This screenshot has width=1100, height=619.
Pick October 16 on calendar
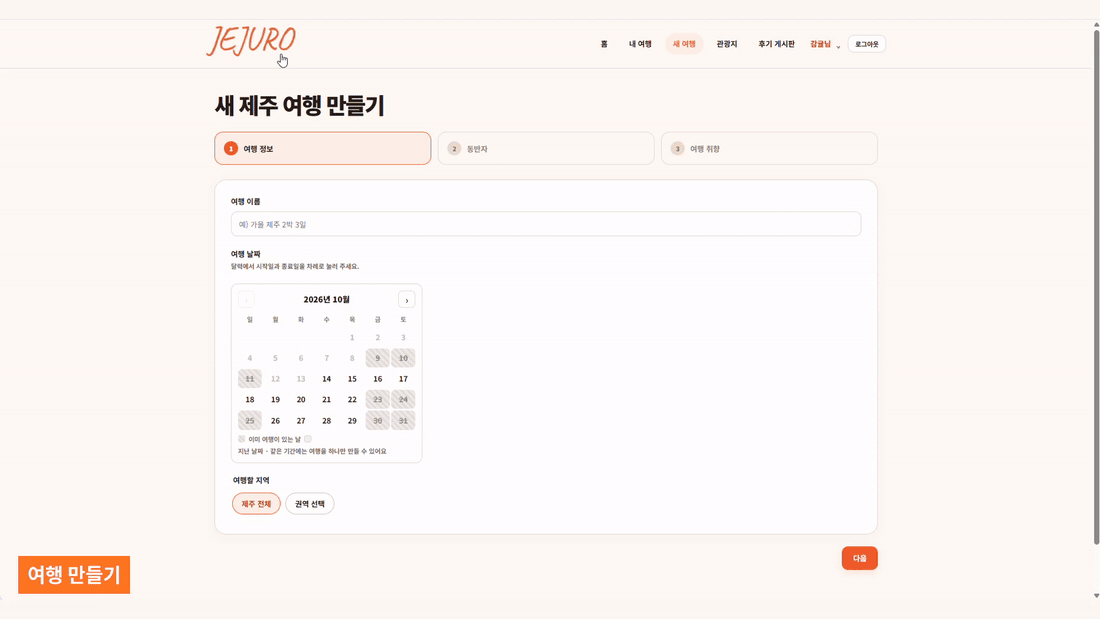[x=377, y=379]
